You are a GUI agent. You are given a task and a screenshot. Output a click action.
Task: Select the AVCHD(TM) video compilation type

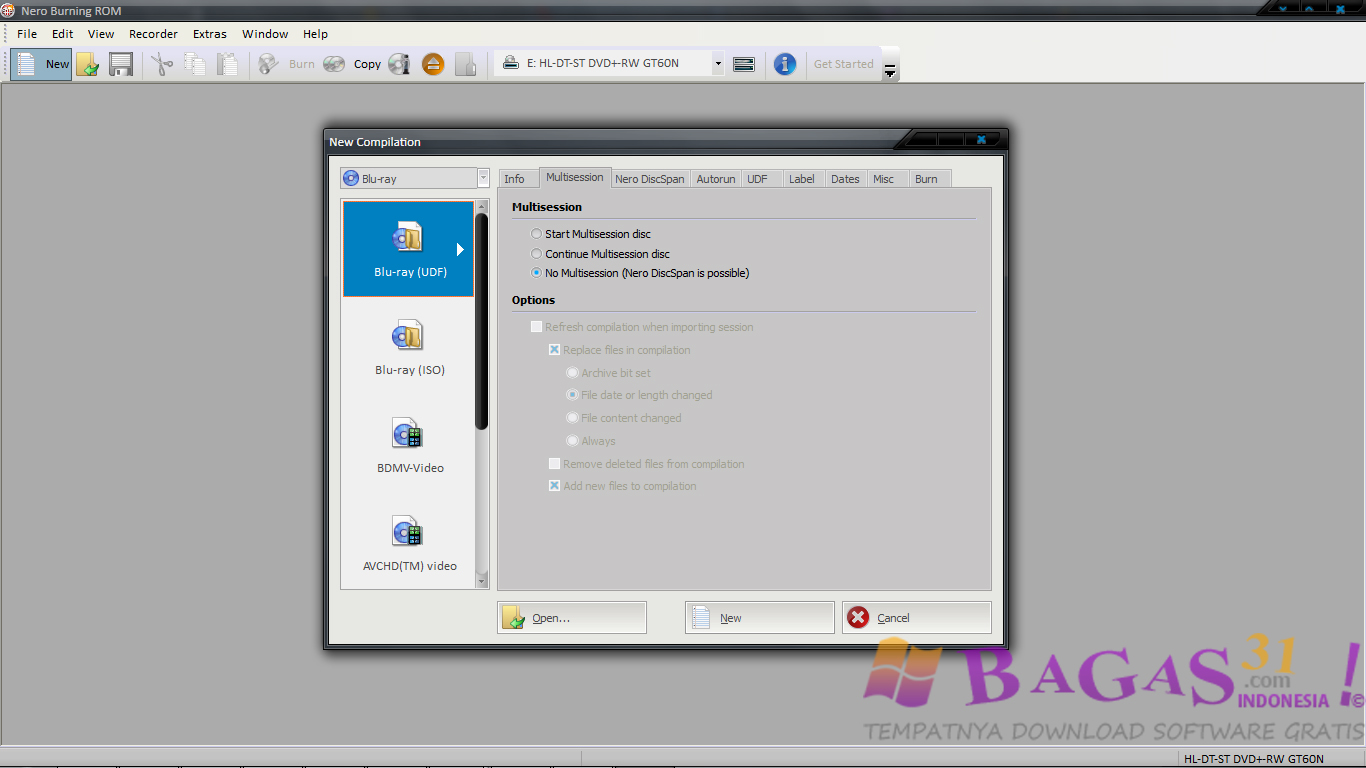tap(410, 543)
